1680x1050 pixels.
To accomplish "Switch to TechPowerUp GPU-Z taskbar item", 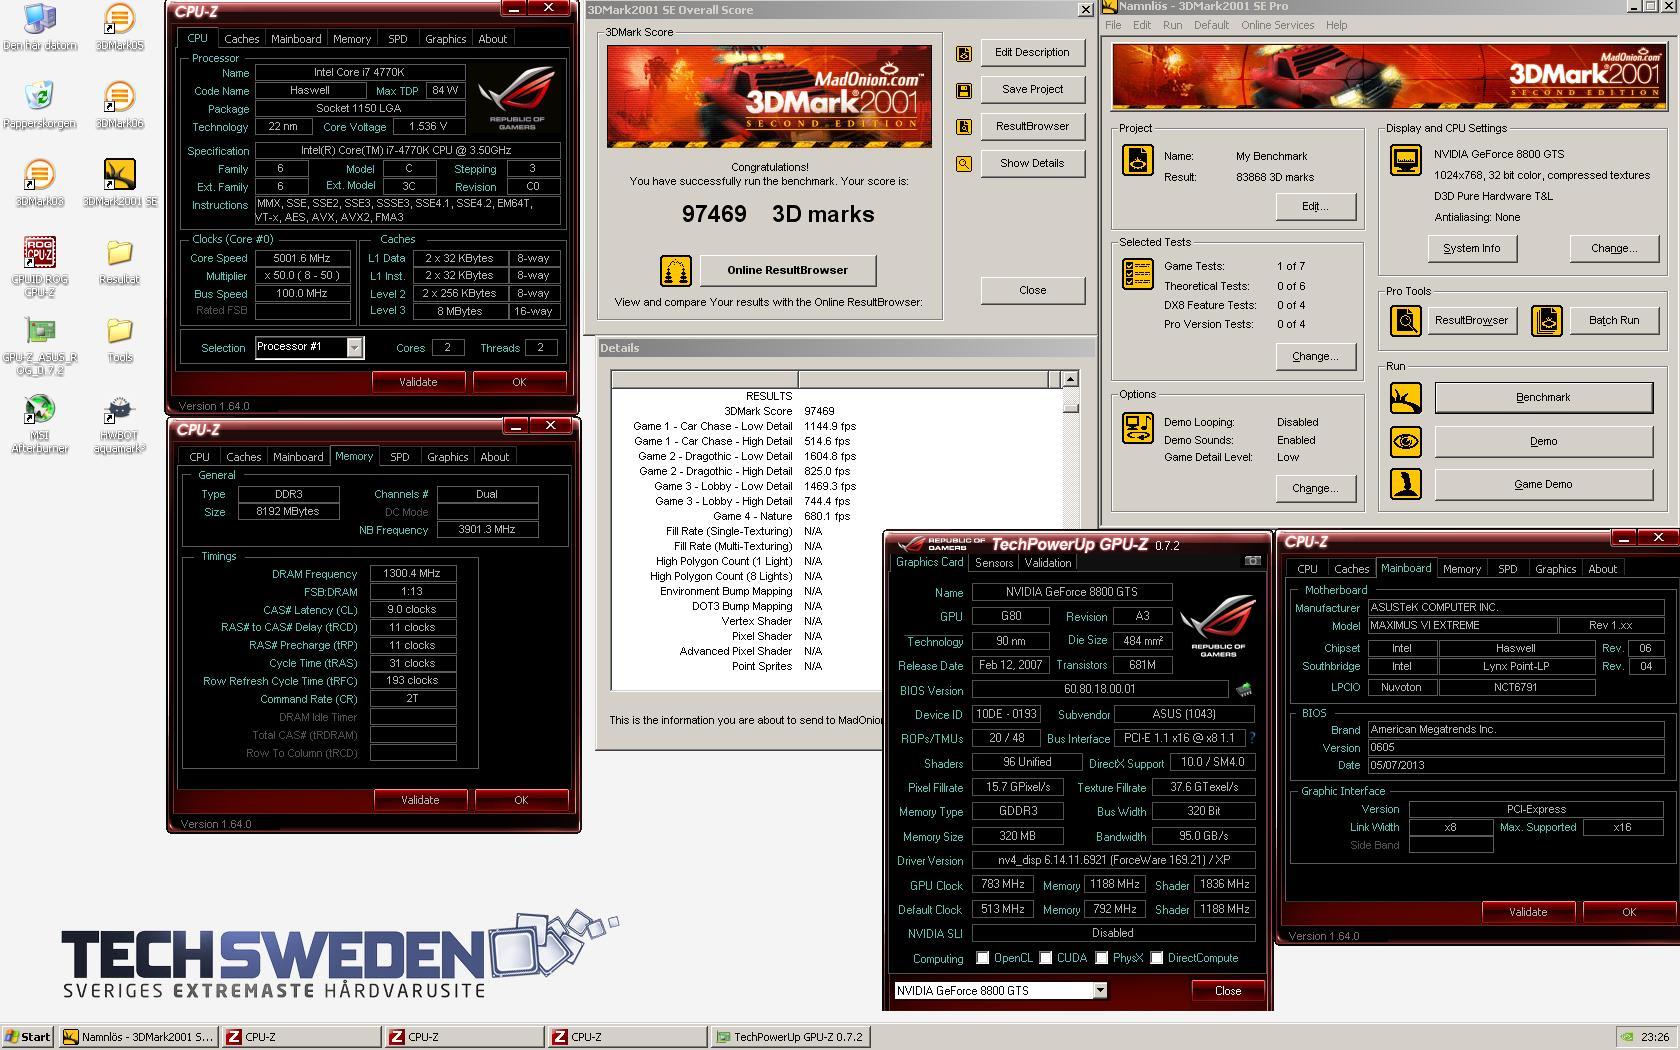I will 790,1037.
